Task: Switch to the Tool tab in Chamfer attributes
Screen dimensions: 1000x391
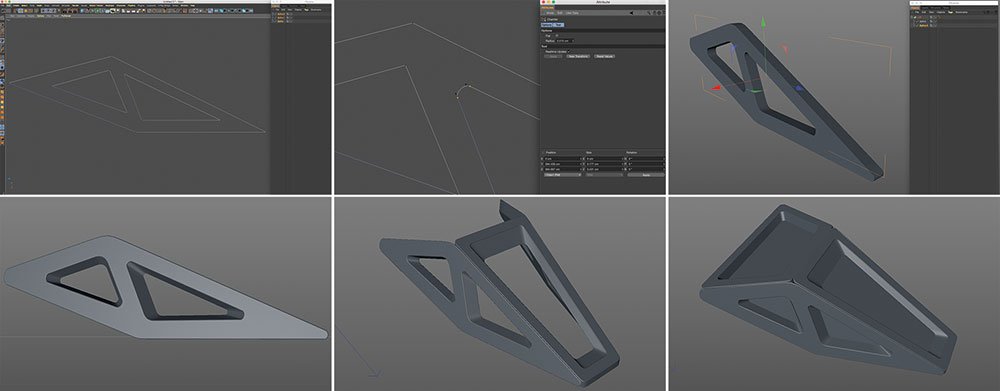Action: pyautogui.click(x=558, y=25)
